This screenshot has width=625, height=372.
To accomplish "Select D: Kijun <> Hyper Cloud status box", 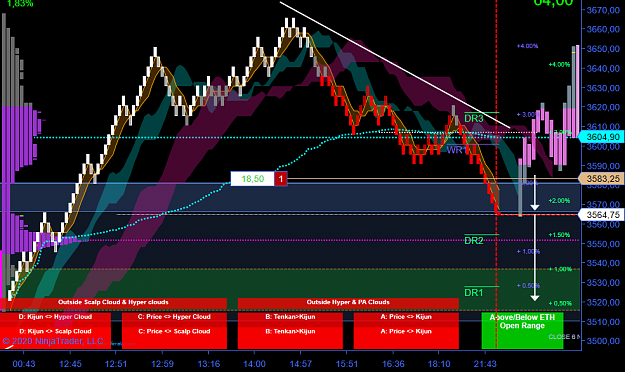I will click(x=55, y=319).
